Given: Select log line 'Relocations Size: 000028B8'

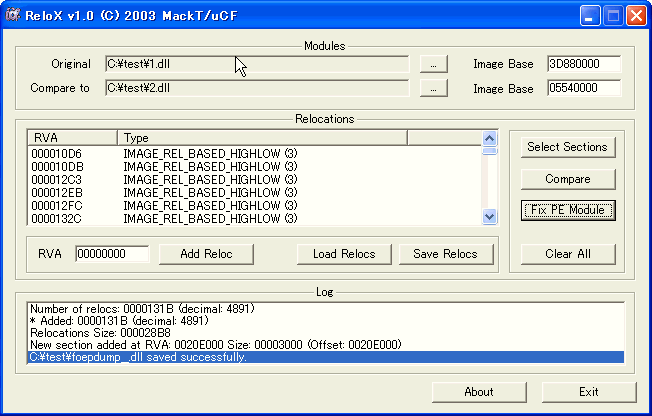Looking at the screenshot, I should [x=326, y=333].
